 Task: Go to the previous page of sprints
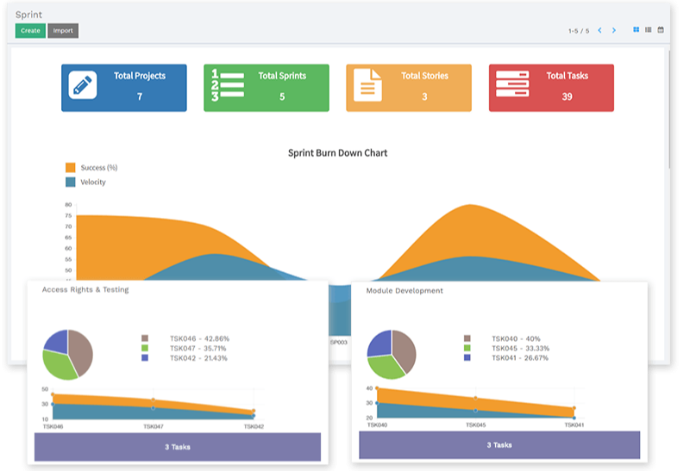tap(600, 31)
